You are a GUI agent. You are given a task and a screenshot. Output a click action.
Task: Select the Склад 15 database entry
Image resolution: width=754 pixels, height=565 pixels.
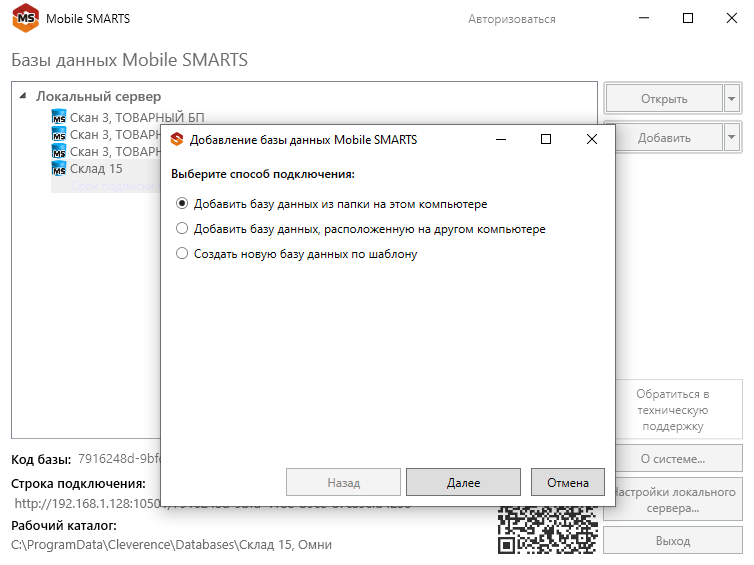pyautogui.click(x=96, y=169)
